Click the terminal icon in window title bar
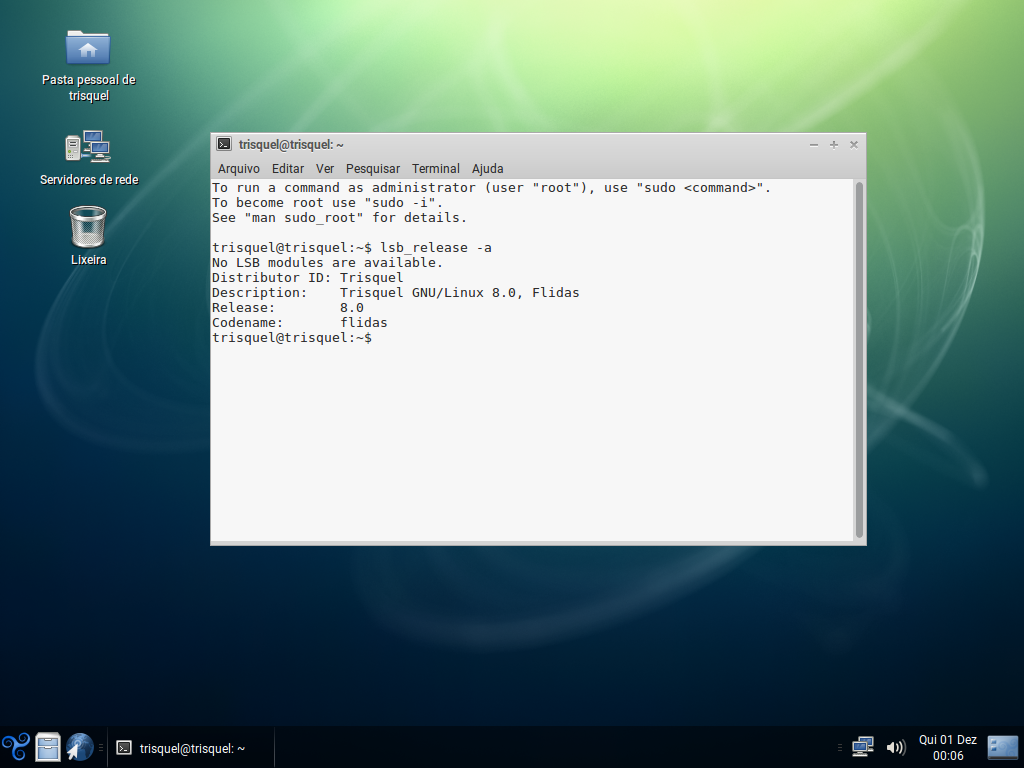The width and height of the screenshot is (1024, 768). point(224,144)
